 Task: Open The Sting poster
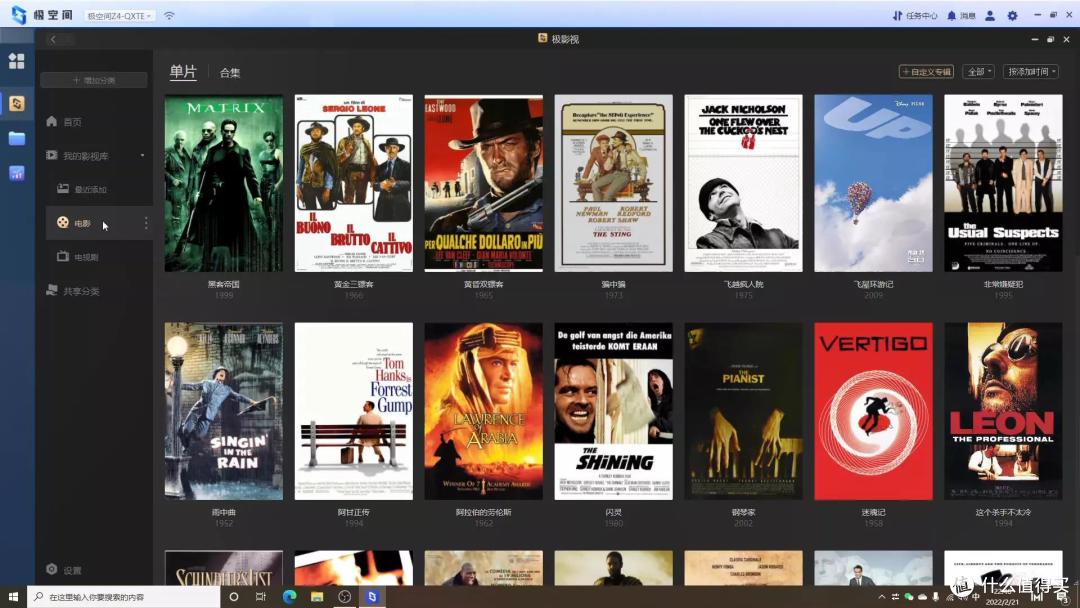pyautogui.click(x=614, y=183)
